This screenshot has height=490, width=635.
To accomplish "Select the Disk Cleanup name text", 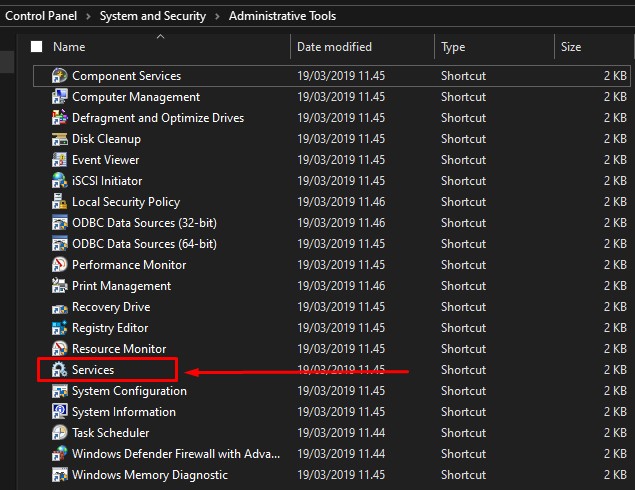I will click(107, 139).
